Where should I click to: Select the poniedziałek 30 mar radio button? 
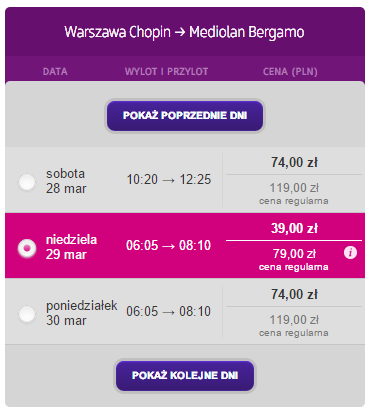[x=27, y=314]
